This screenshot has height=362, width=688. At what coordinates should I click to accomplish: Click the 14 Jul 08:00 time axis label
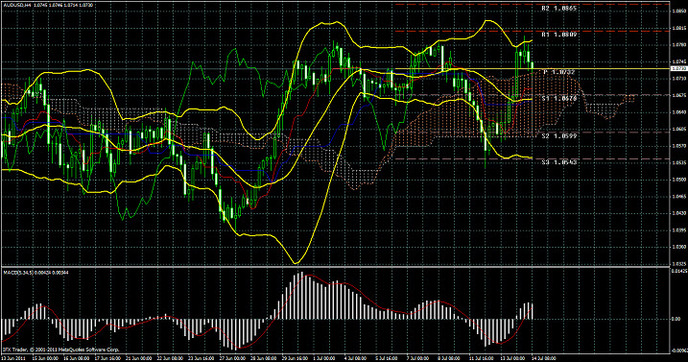tap(544, 358)
